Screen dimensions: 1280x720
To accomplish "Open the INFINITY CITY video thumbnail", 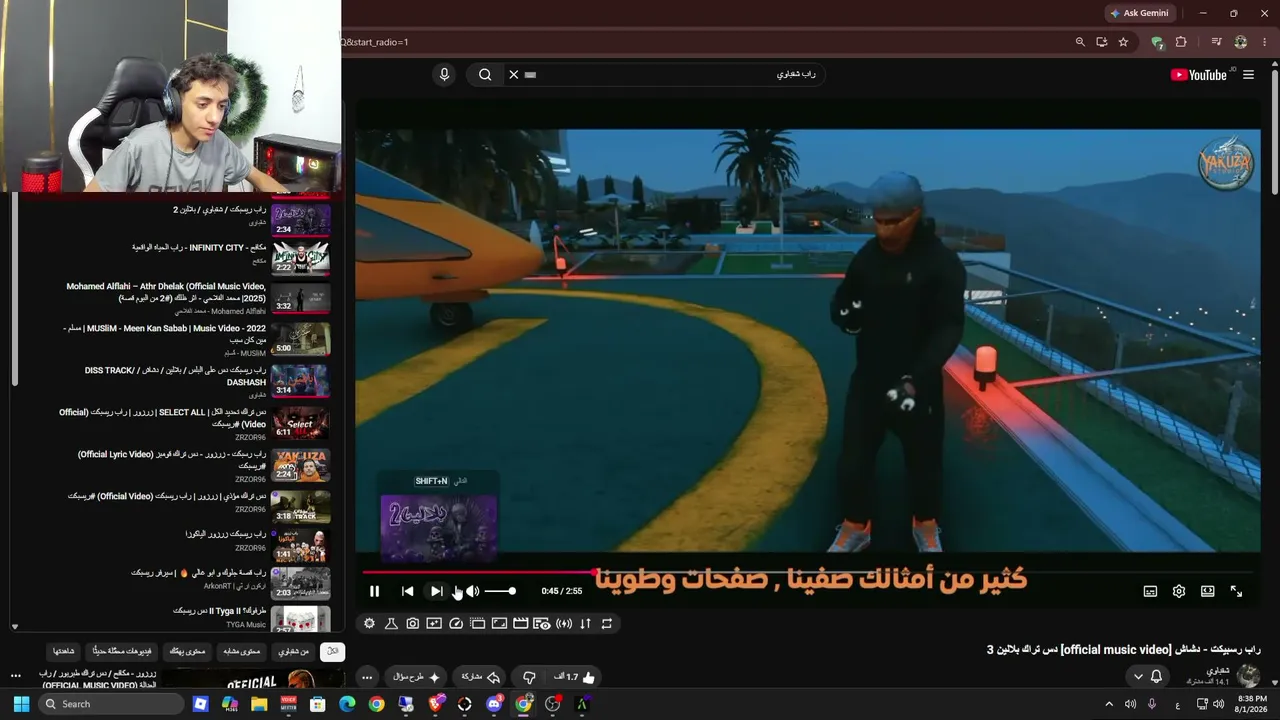I will coord(301,258).
